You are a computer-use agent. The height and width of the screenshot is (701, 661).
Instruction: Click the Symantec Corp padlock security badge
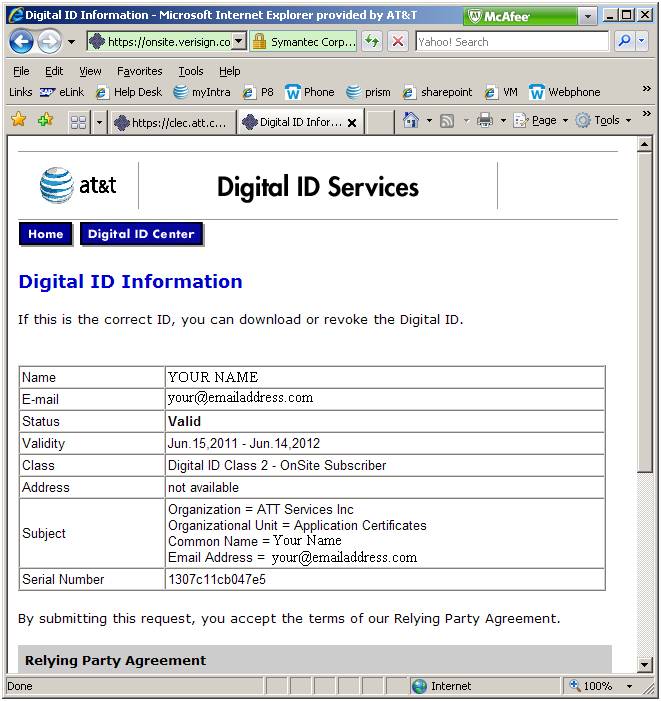pos(303,42)
